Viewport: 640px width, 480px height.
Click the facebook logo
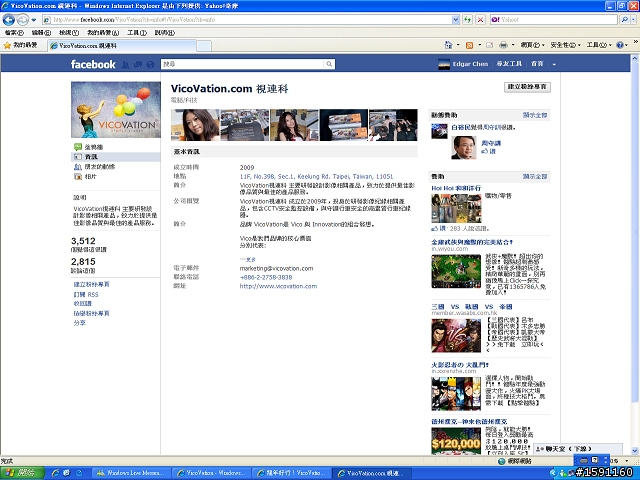click(93, 64)
